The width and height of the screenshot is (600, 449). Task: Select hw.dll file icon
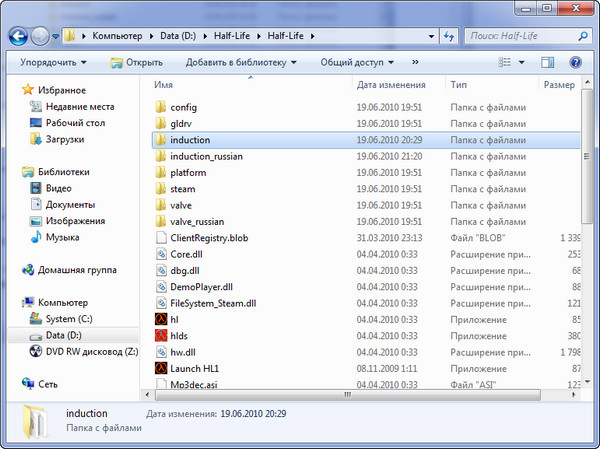[x=161, y=352]
